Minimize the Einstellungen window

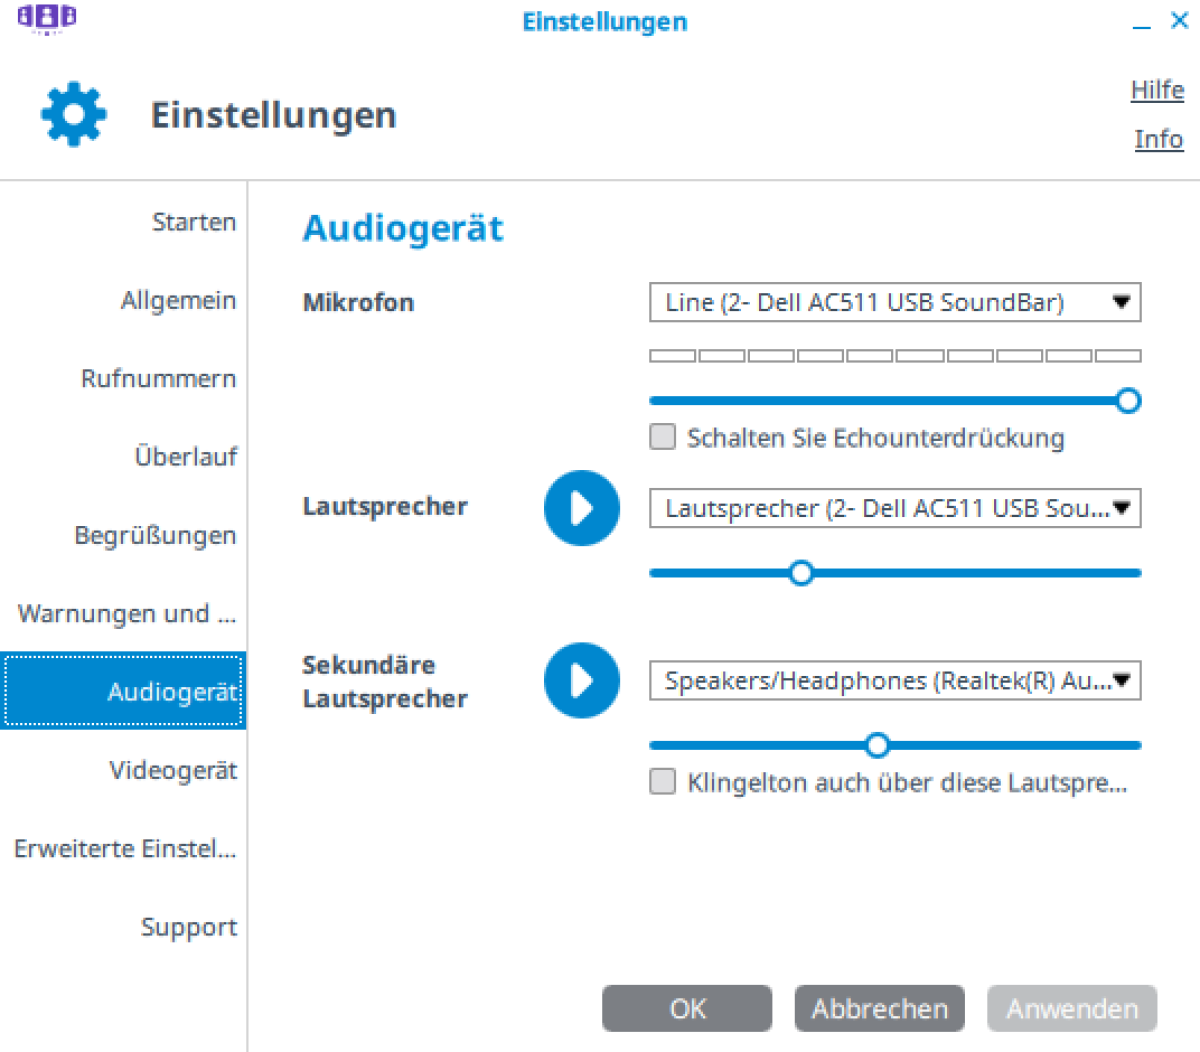click(1141, 23)
